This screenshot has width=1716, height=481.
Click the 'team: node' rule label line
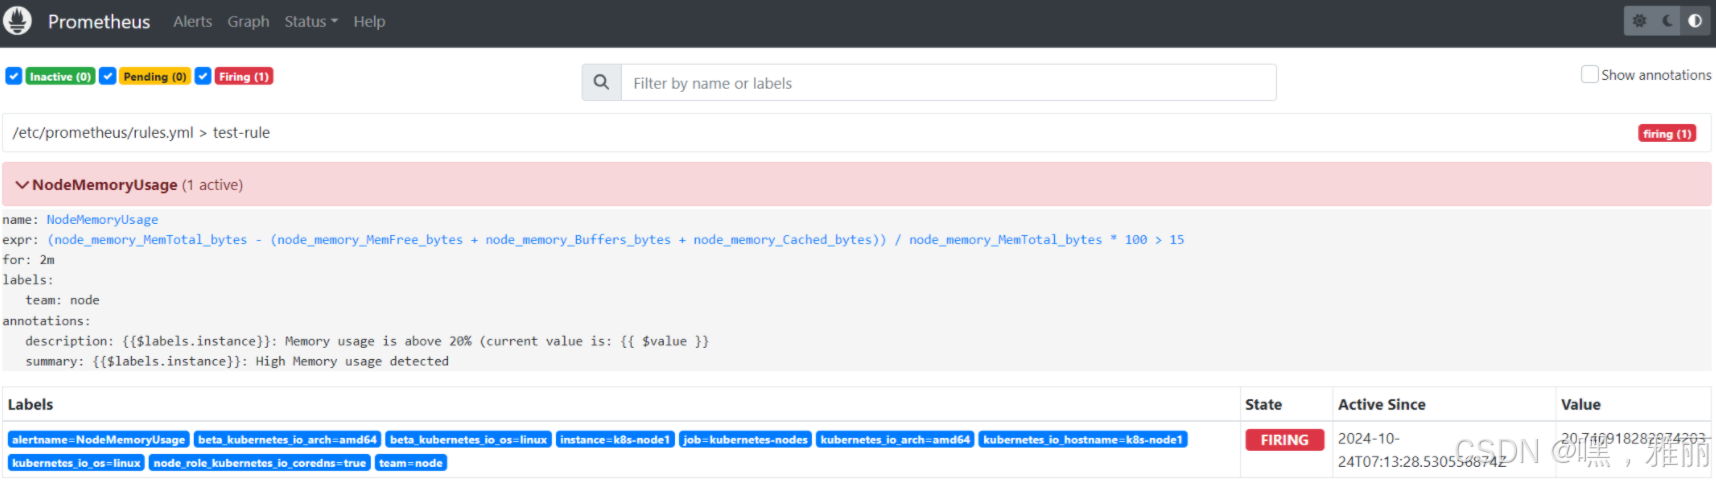click(x=62, y=300)
